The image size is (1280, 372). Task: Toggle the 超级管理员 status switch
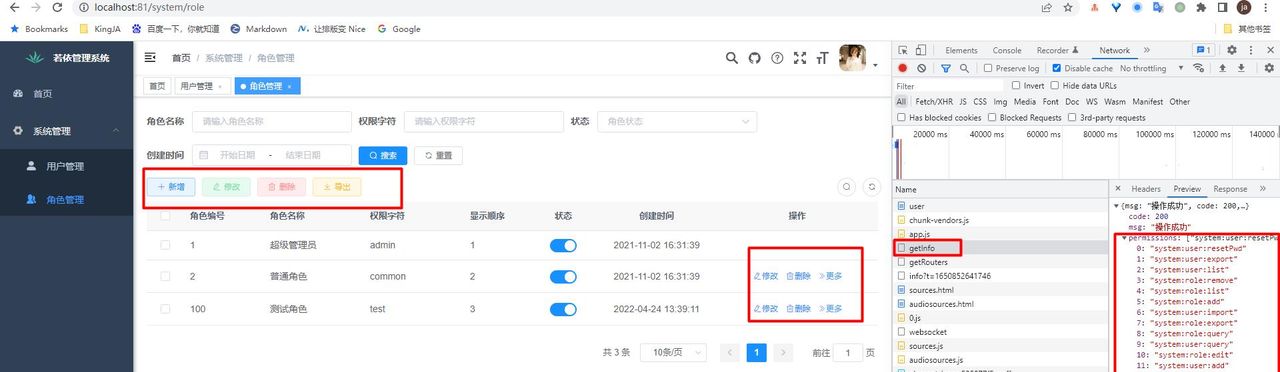pyautogui.click(x=563, y=245)
